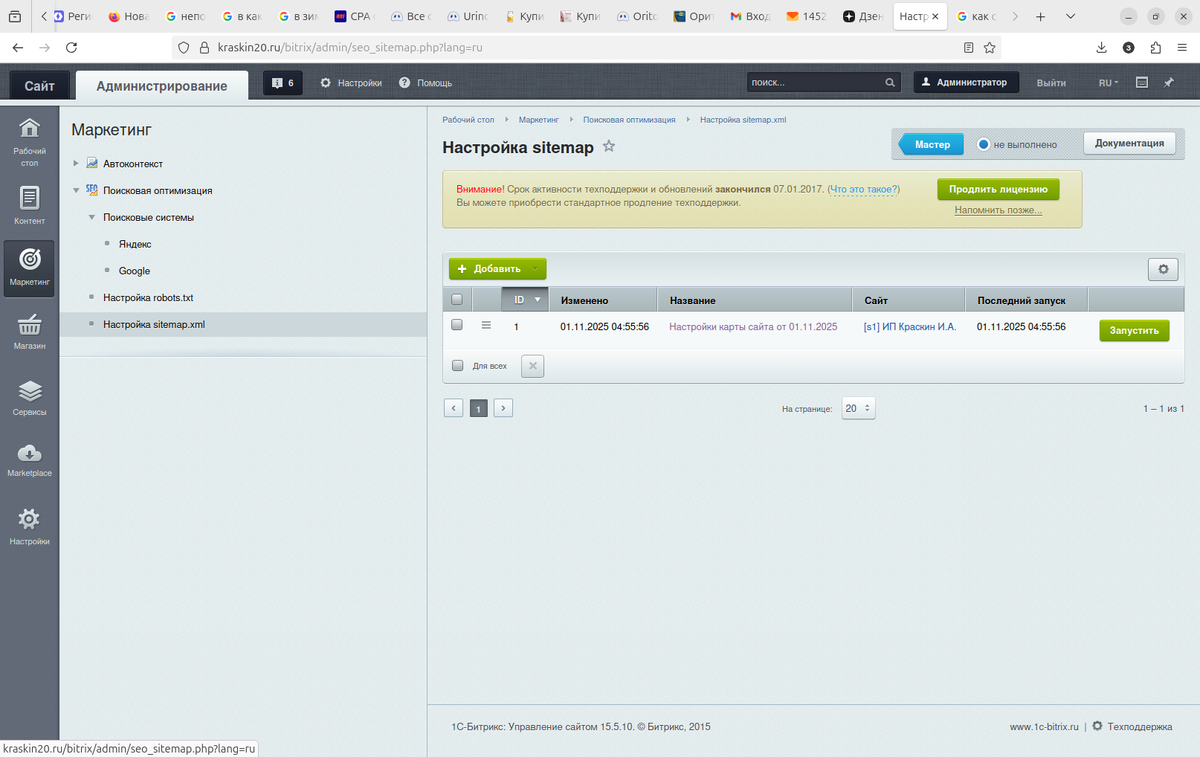Open the Контент sidebar section
Screen dimensions: 1200x757
pos(29,205)
